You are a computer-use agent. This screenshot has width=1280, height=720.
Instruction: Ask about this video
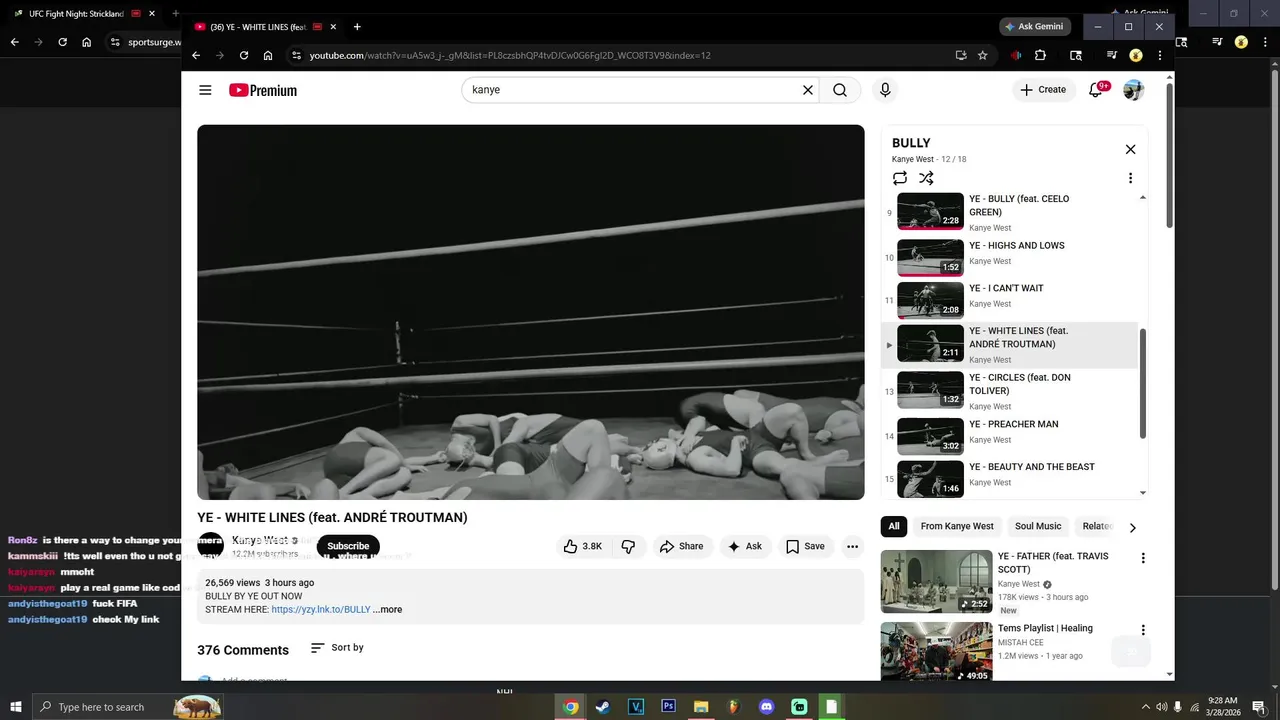pos(745,546)
